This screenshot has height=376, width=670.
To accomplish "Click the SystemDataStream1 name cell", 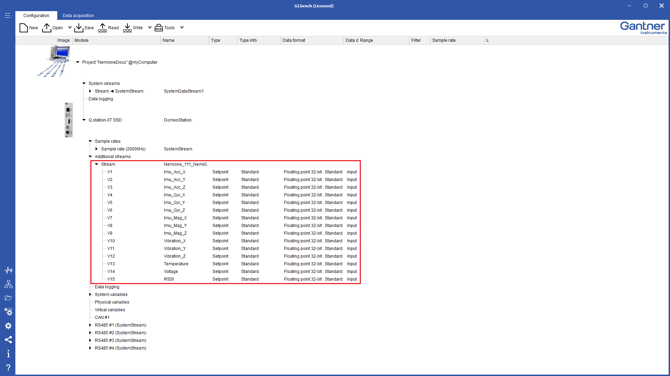I will click(x=184, y=91).
